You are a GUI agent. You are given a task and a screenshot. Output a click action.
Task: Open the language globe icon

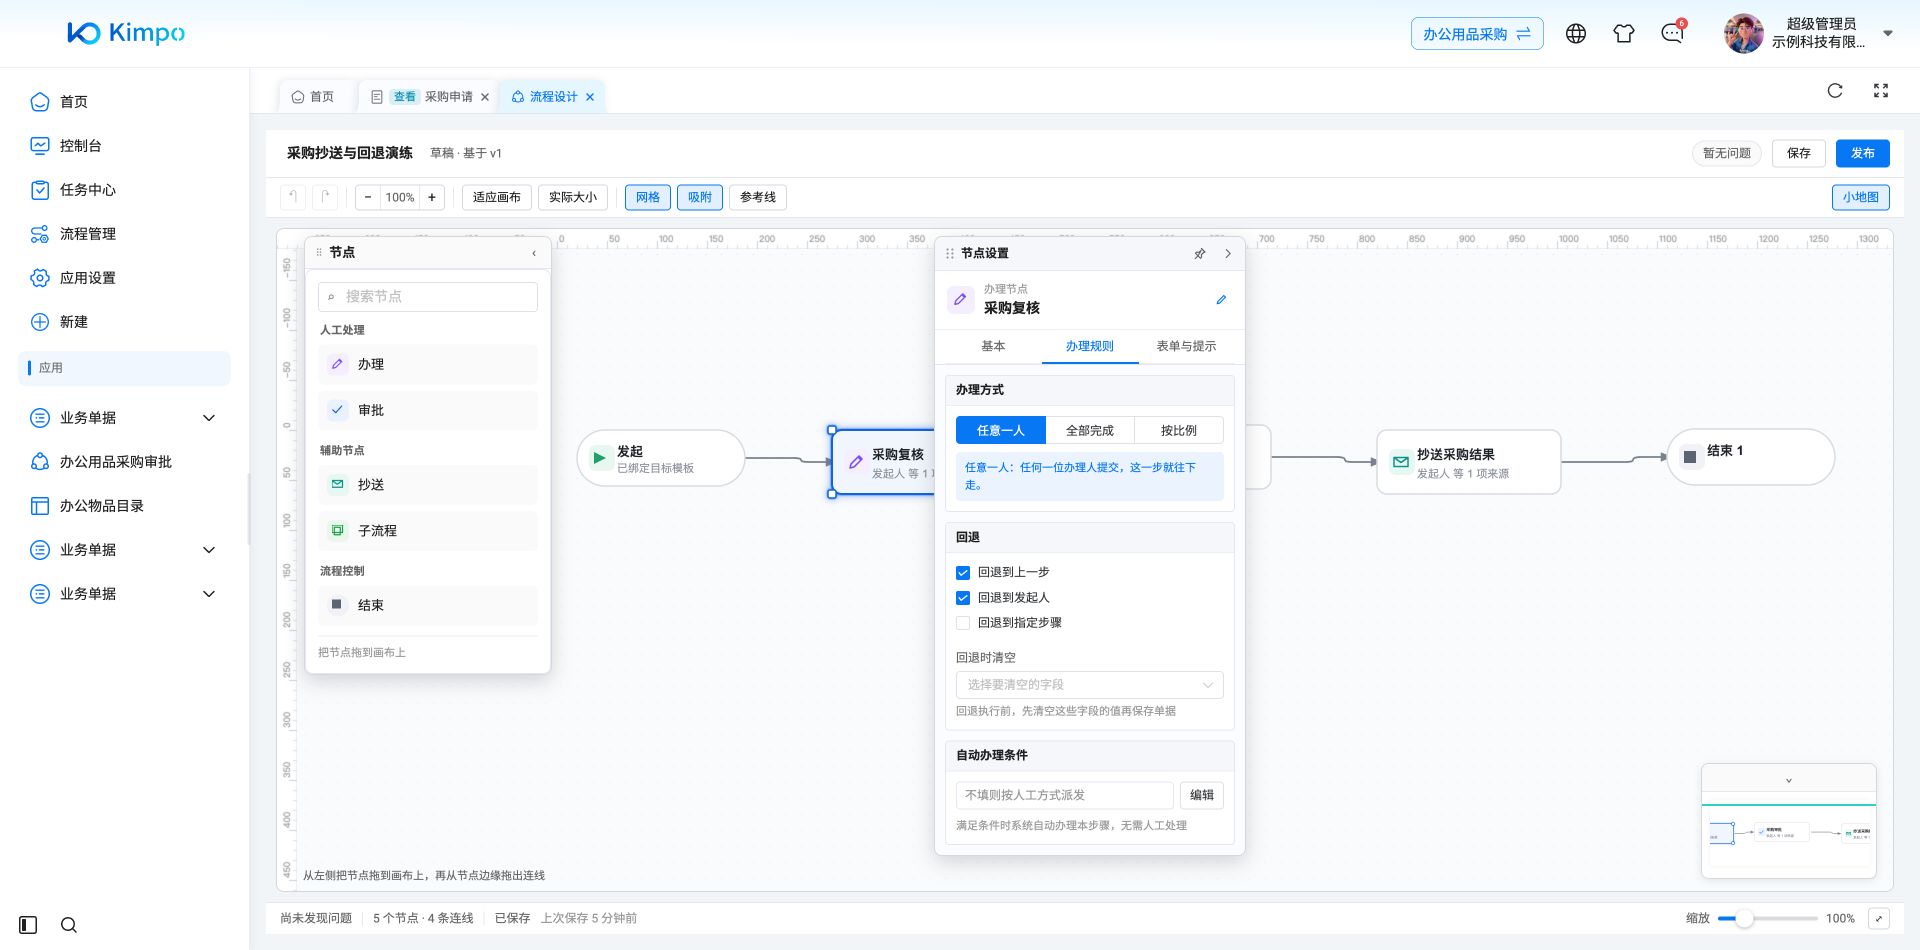[x=1576, y=34]
